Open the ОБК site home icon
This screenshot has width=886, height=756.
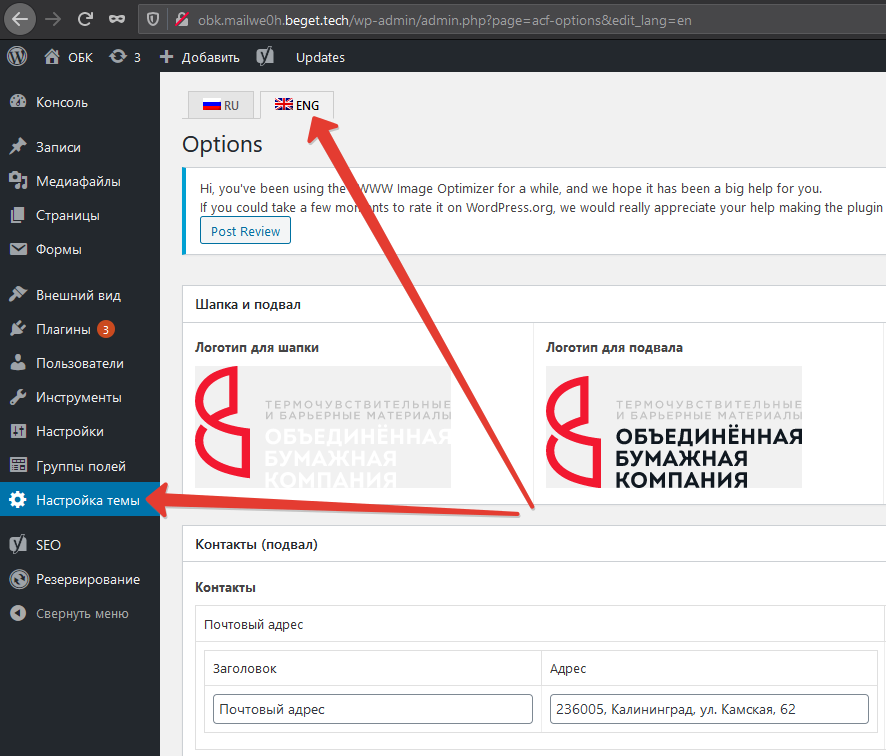coord(53,57)
